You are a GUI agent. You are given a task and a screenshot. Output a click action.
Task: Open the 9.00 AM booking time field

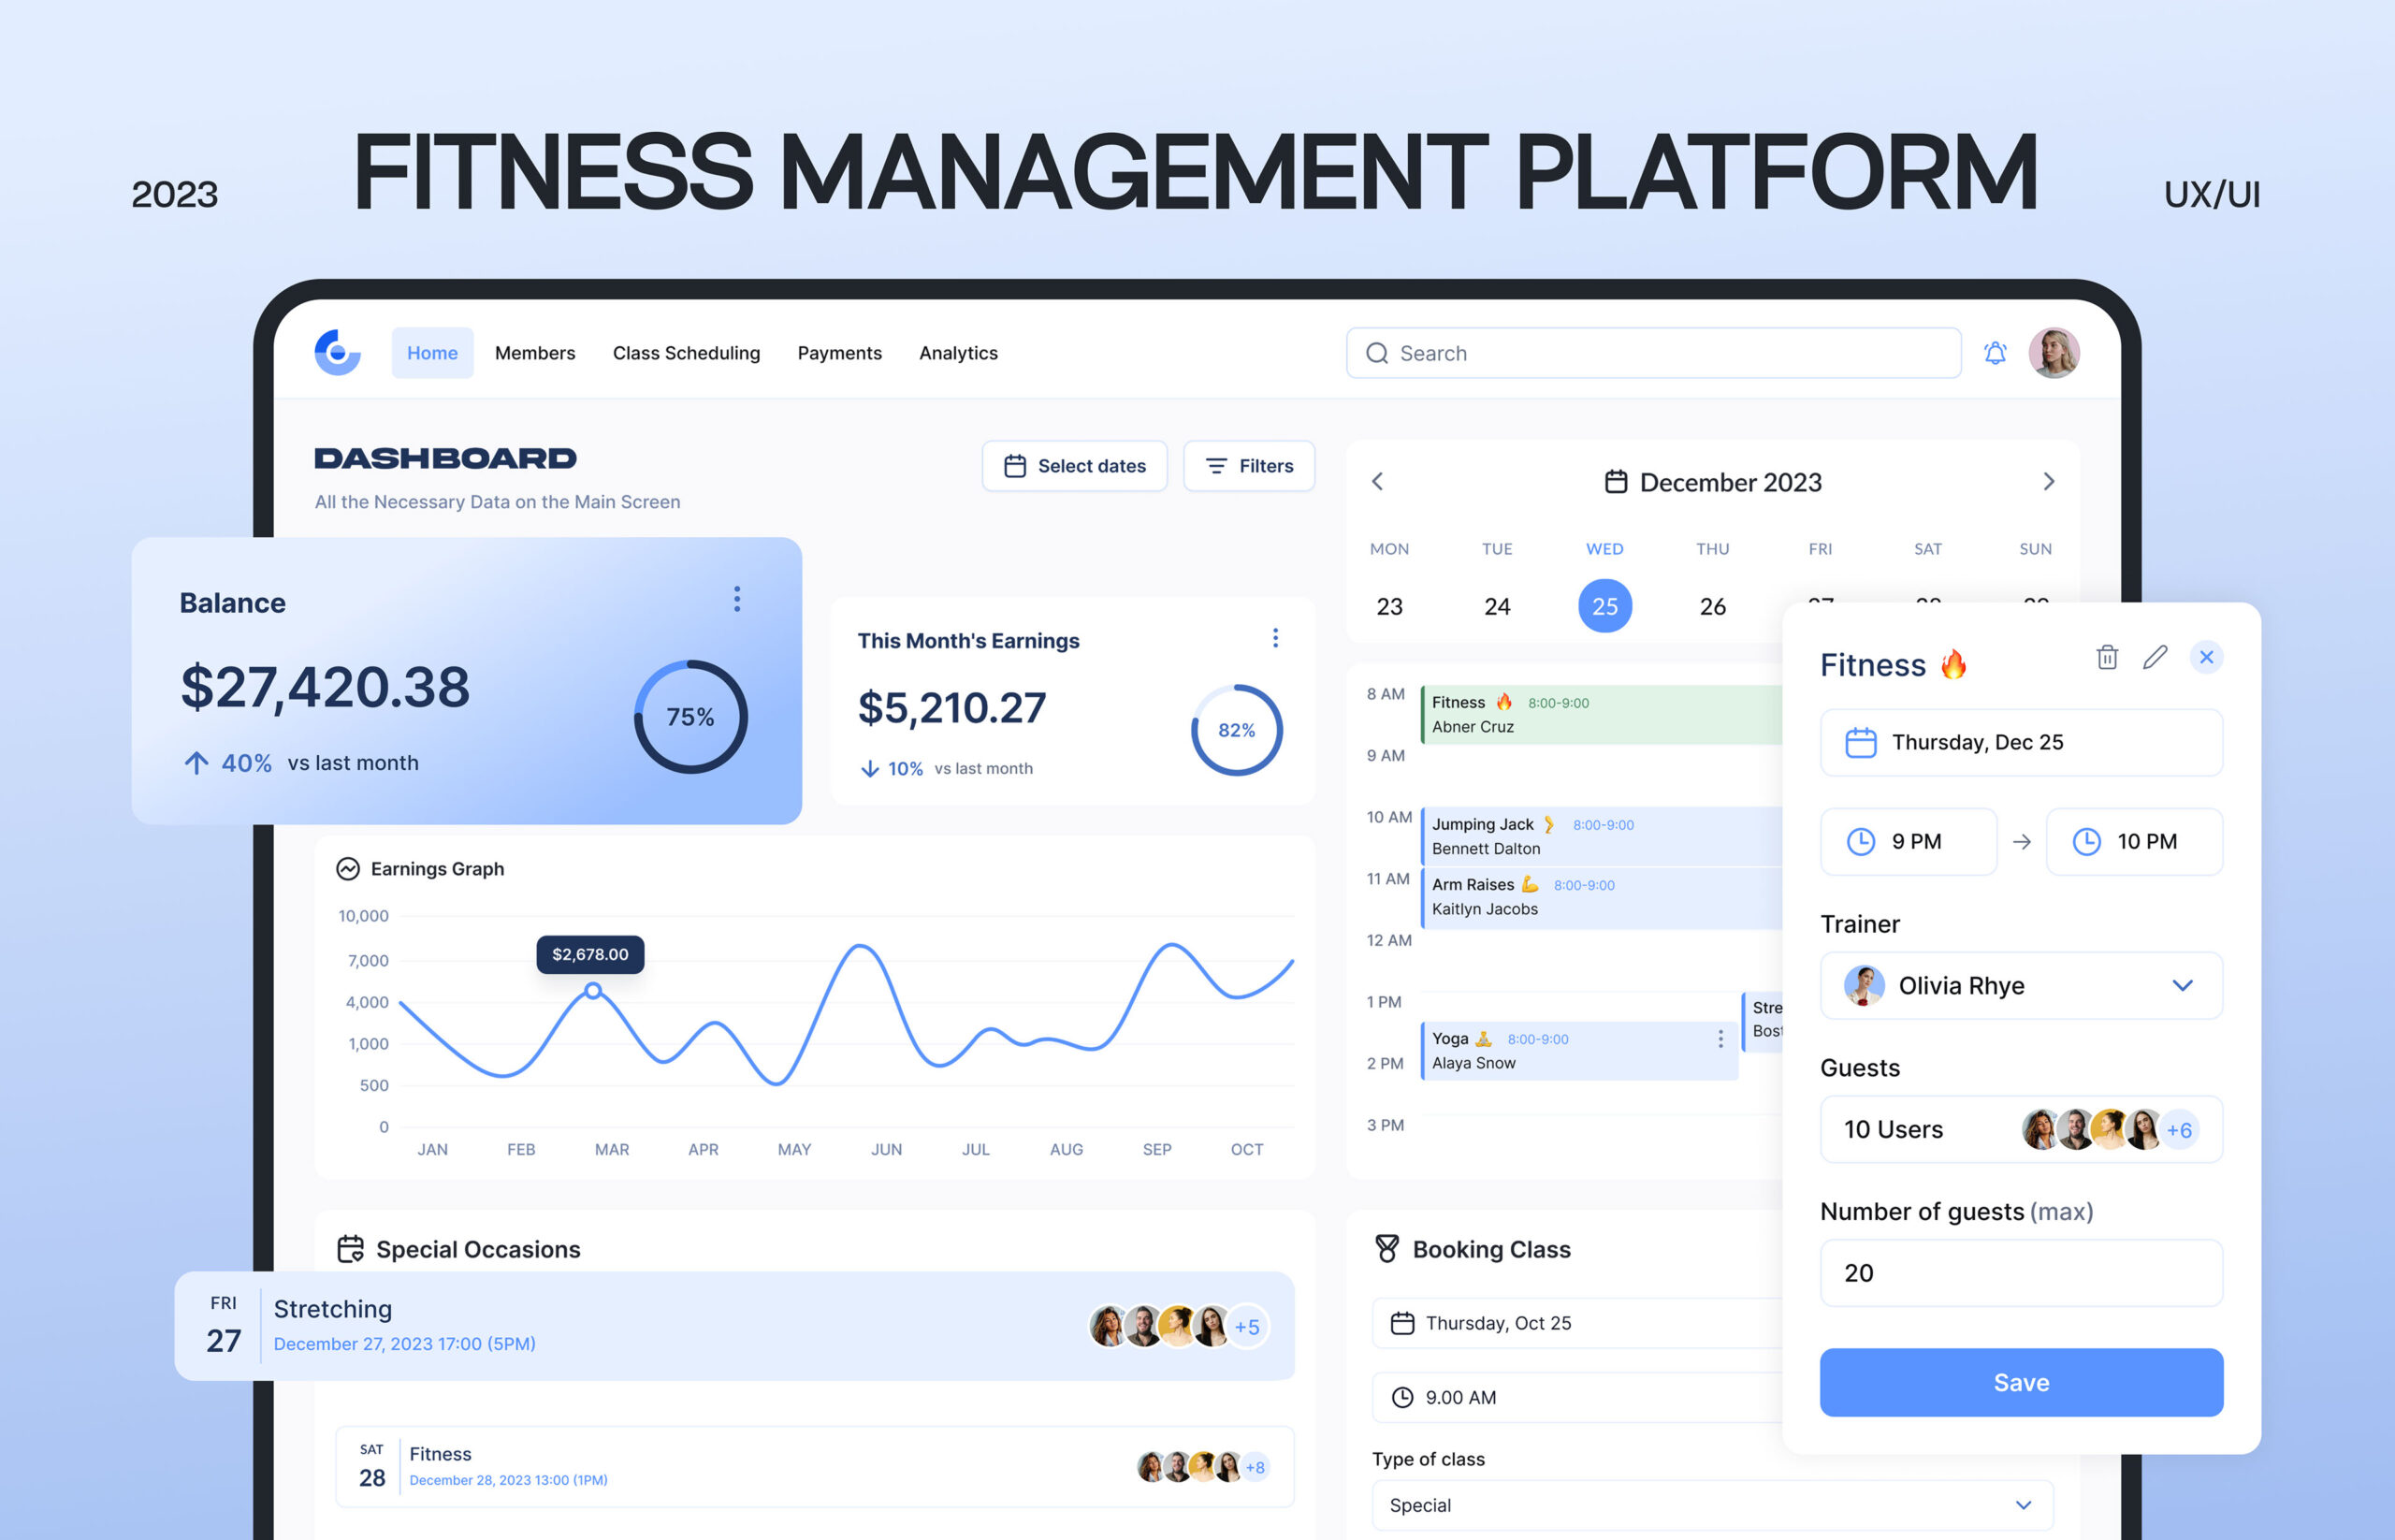(x=1577, y=1397)
